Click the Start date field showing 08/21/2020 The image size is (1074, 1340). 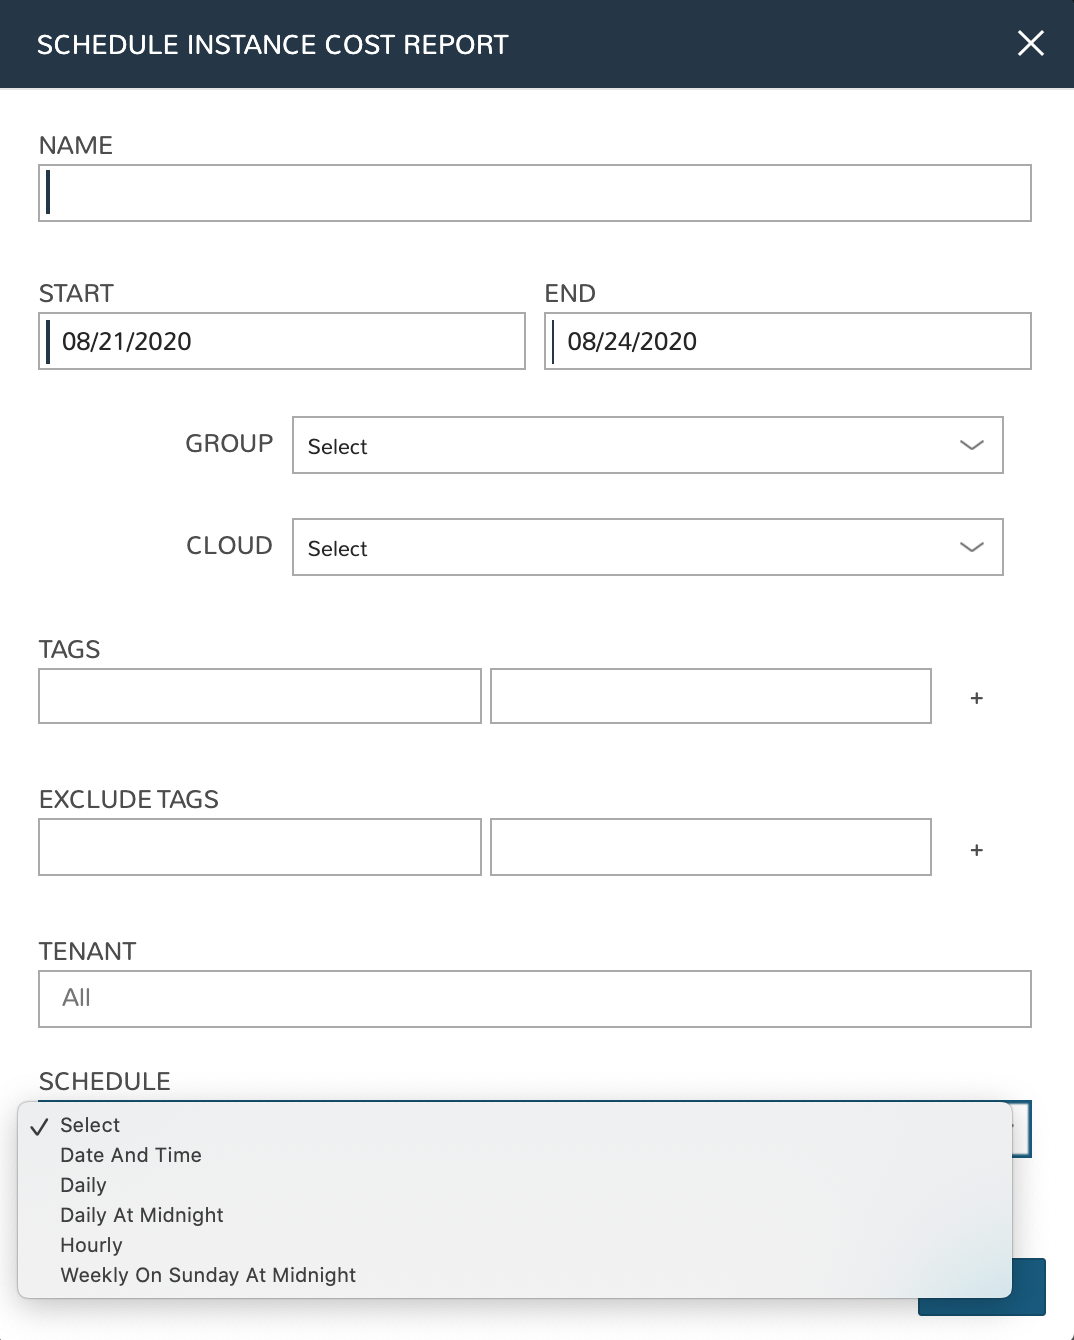tap(282, 341)
